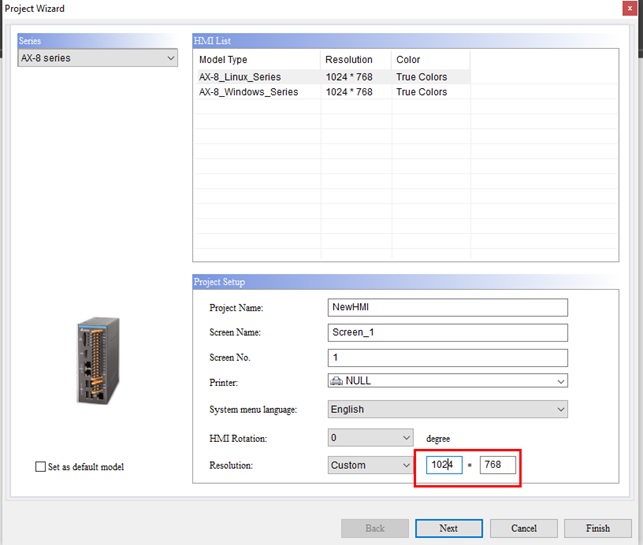This screenshot has width=643, height=545.
Task: Click the Project Name input field
Action: point(447,308)
